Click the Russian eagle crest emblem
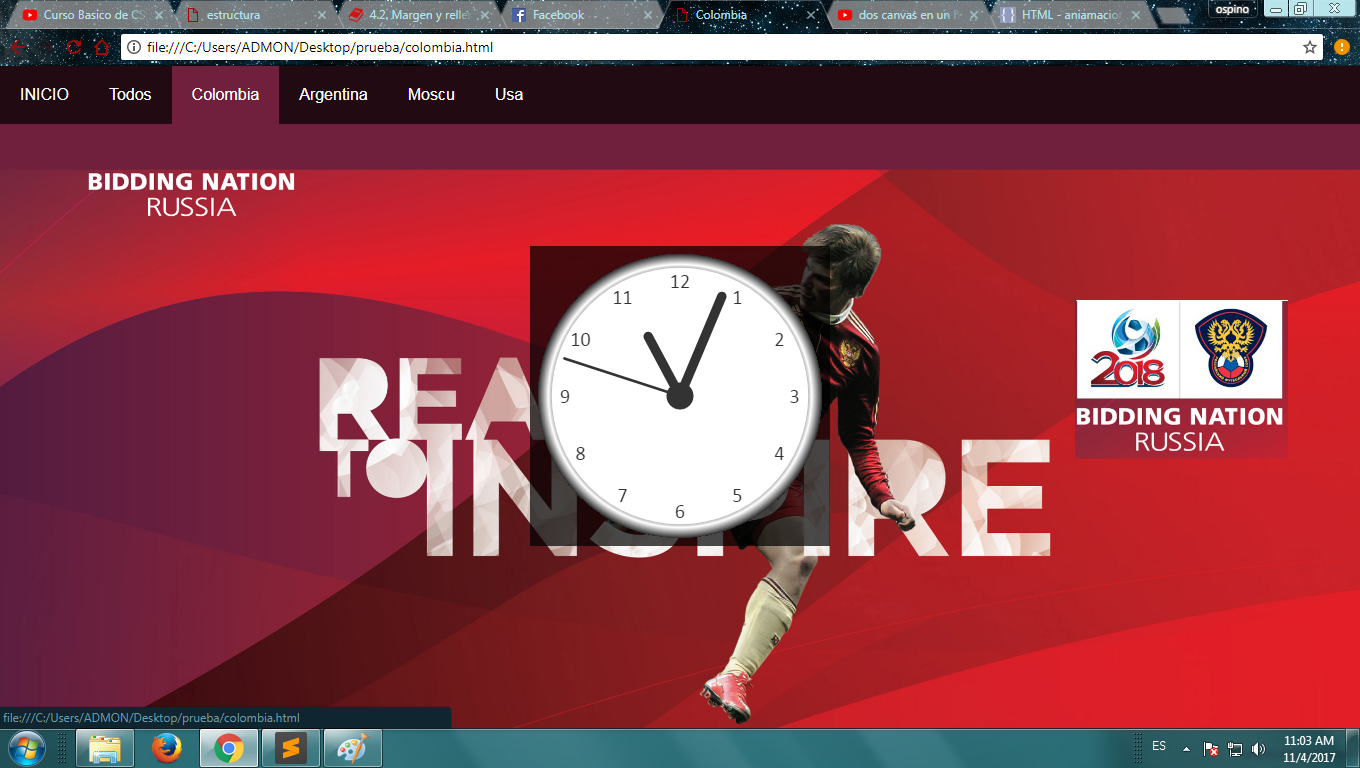This screenshot has height=768, width=1360. point(1231,350)
